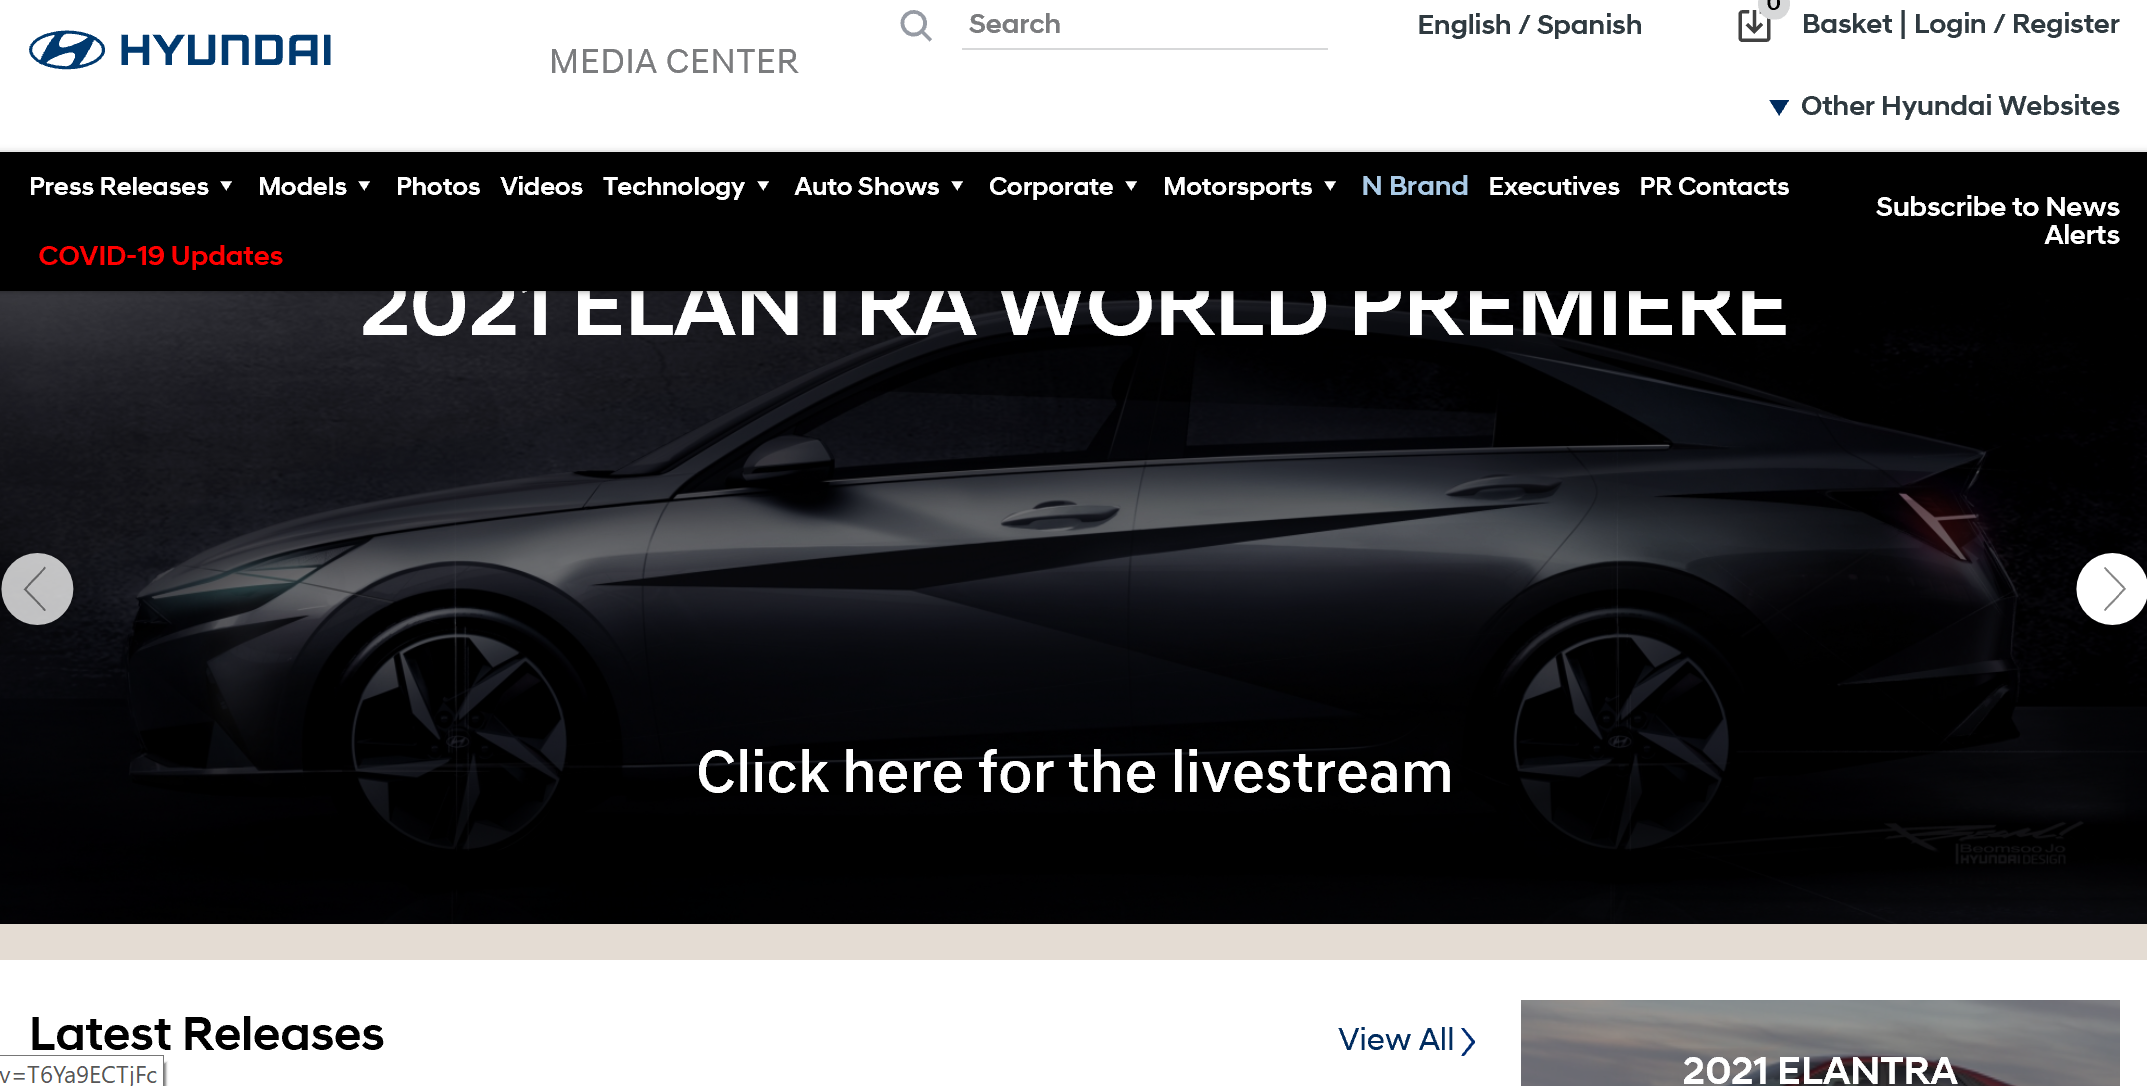The image size is (2147, 1086).
Task: Click the search magnifier icon
Action: tap(915, 26)
